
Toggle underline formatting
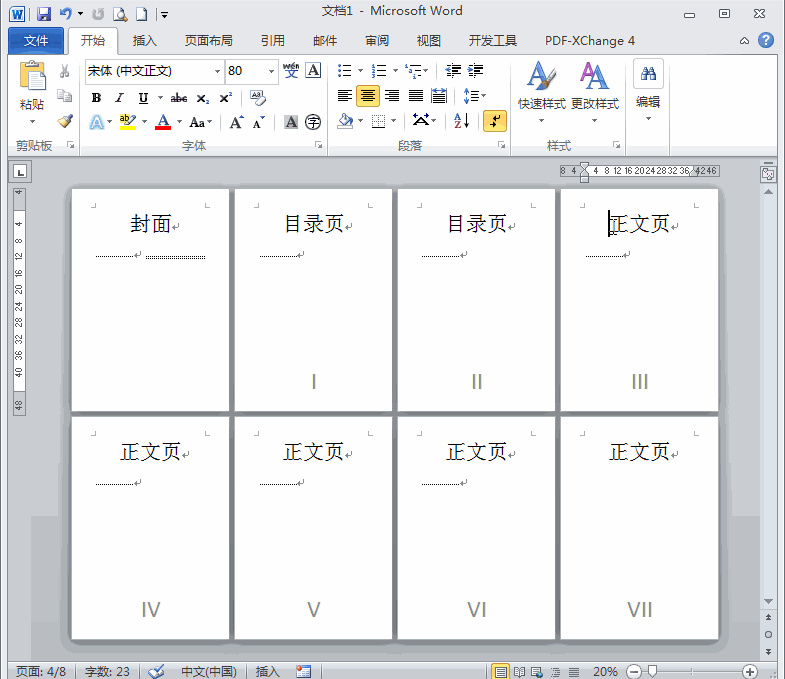pyautogui.click(x=143, y=98)
